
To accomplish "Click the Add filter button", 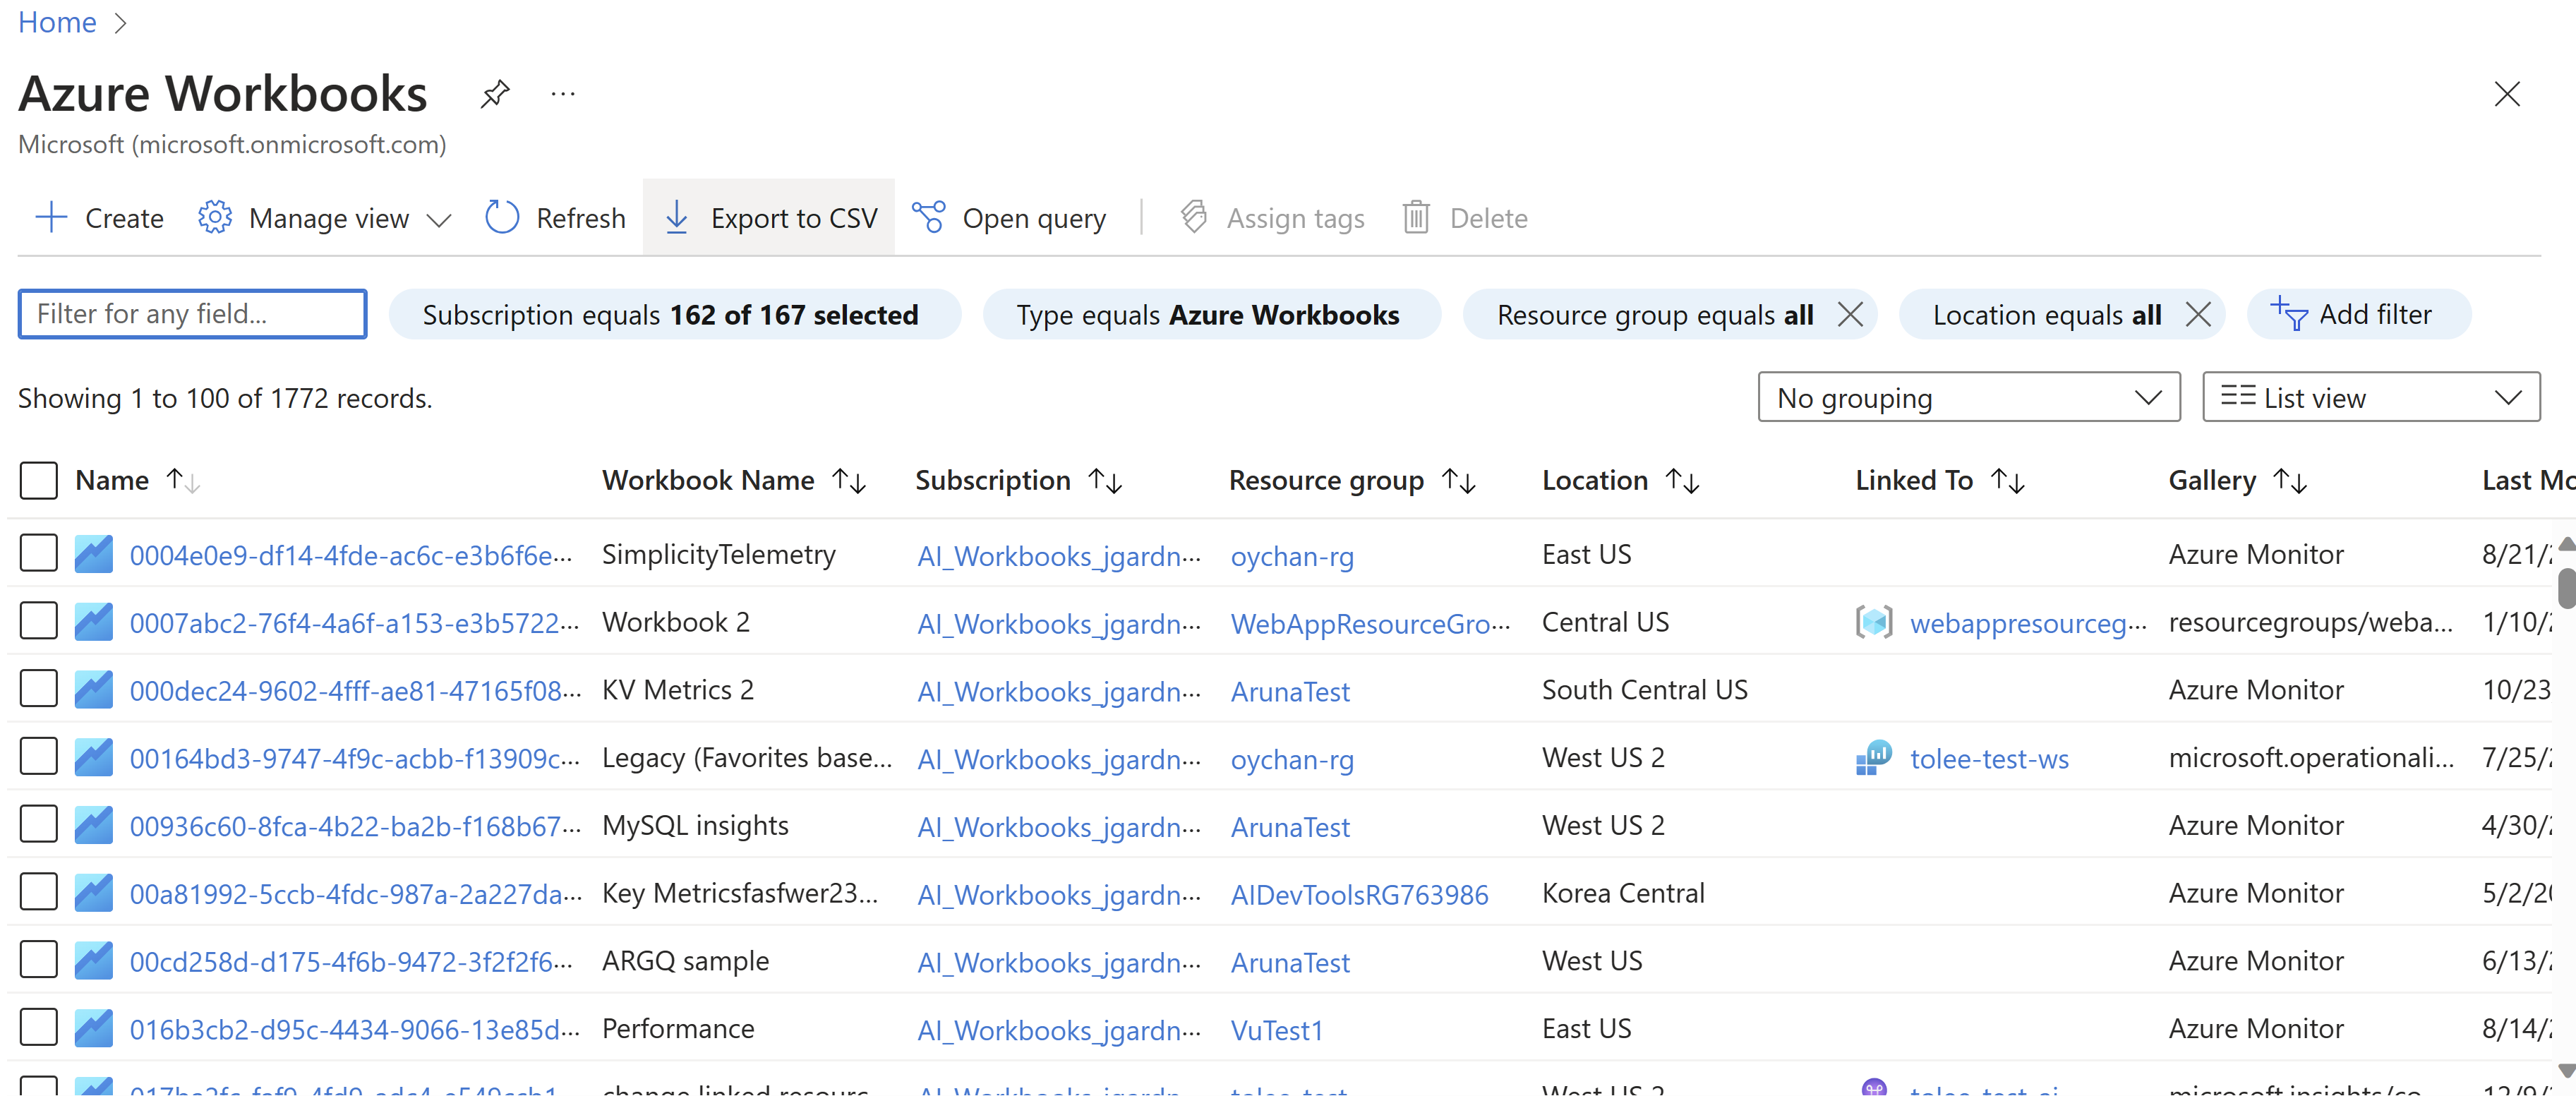I will pyautogui.click(x=2358, y=315).
